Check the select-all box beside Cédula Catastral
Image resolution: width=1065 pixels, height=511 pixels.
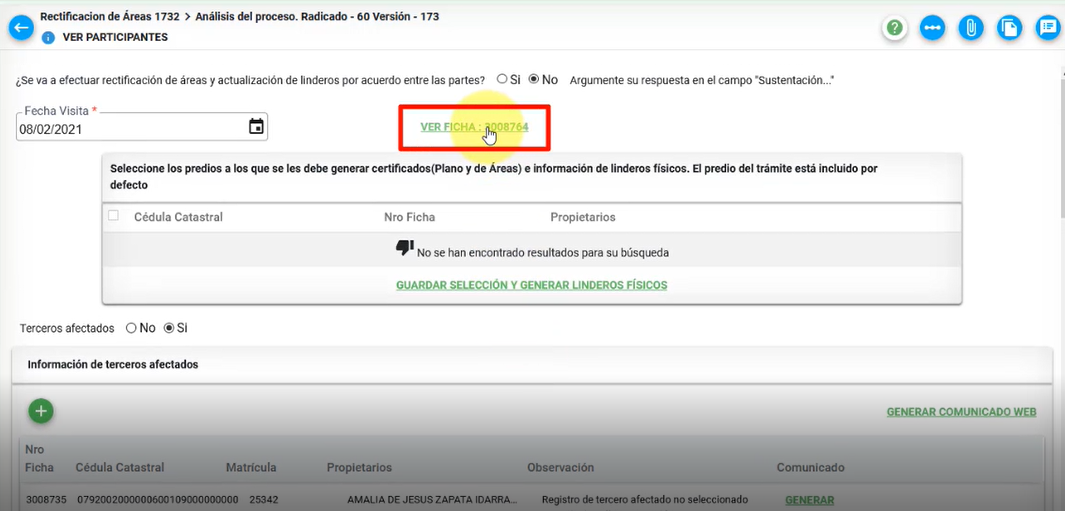pyautogui.click(x=113, y=216)
